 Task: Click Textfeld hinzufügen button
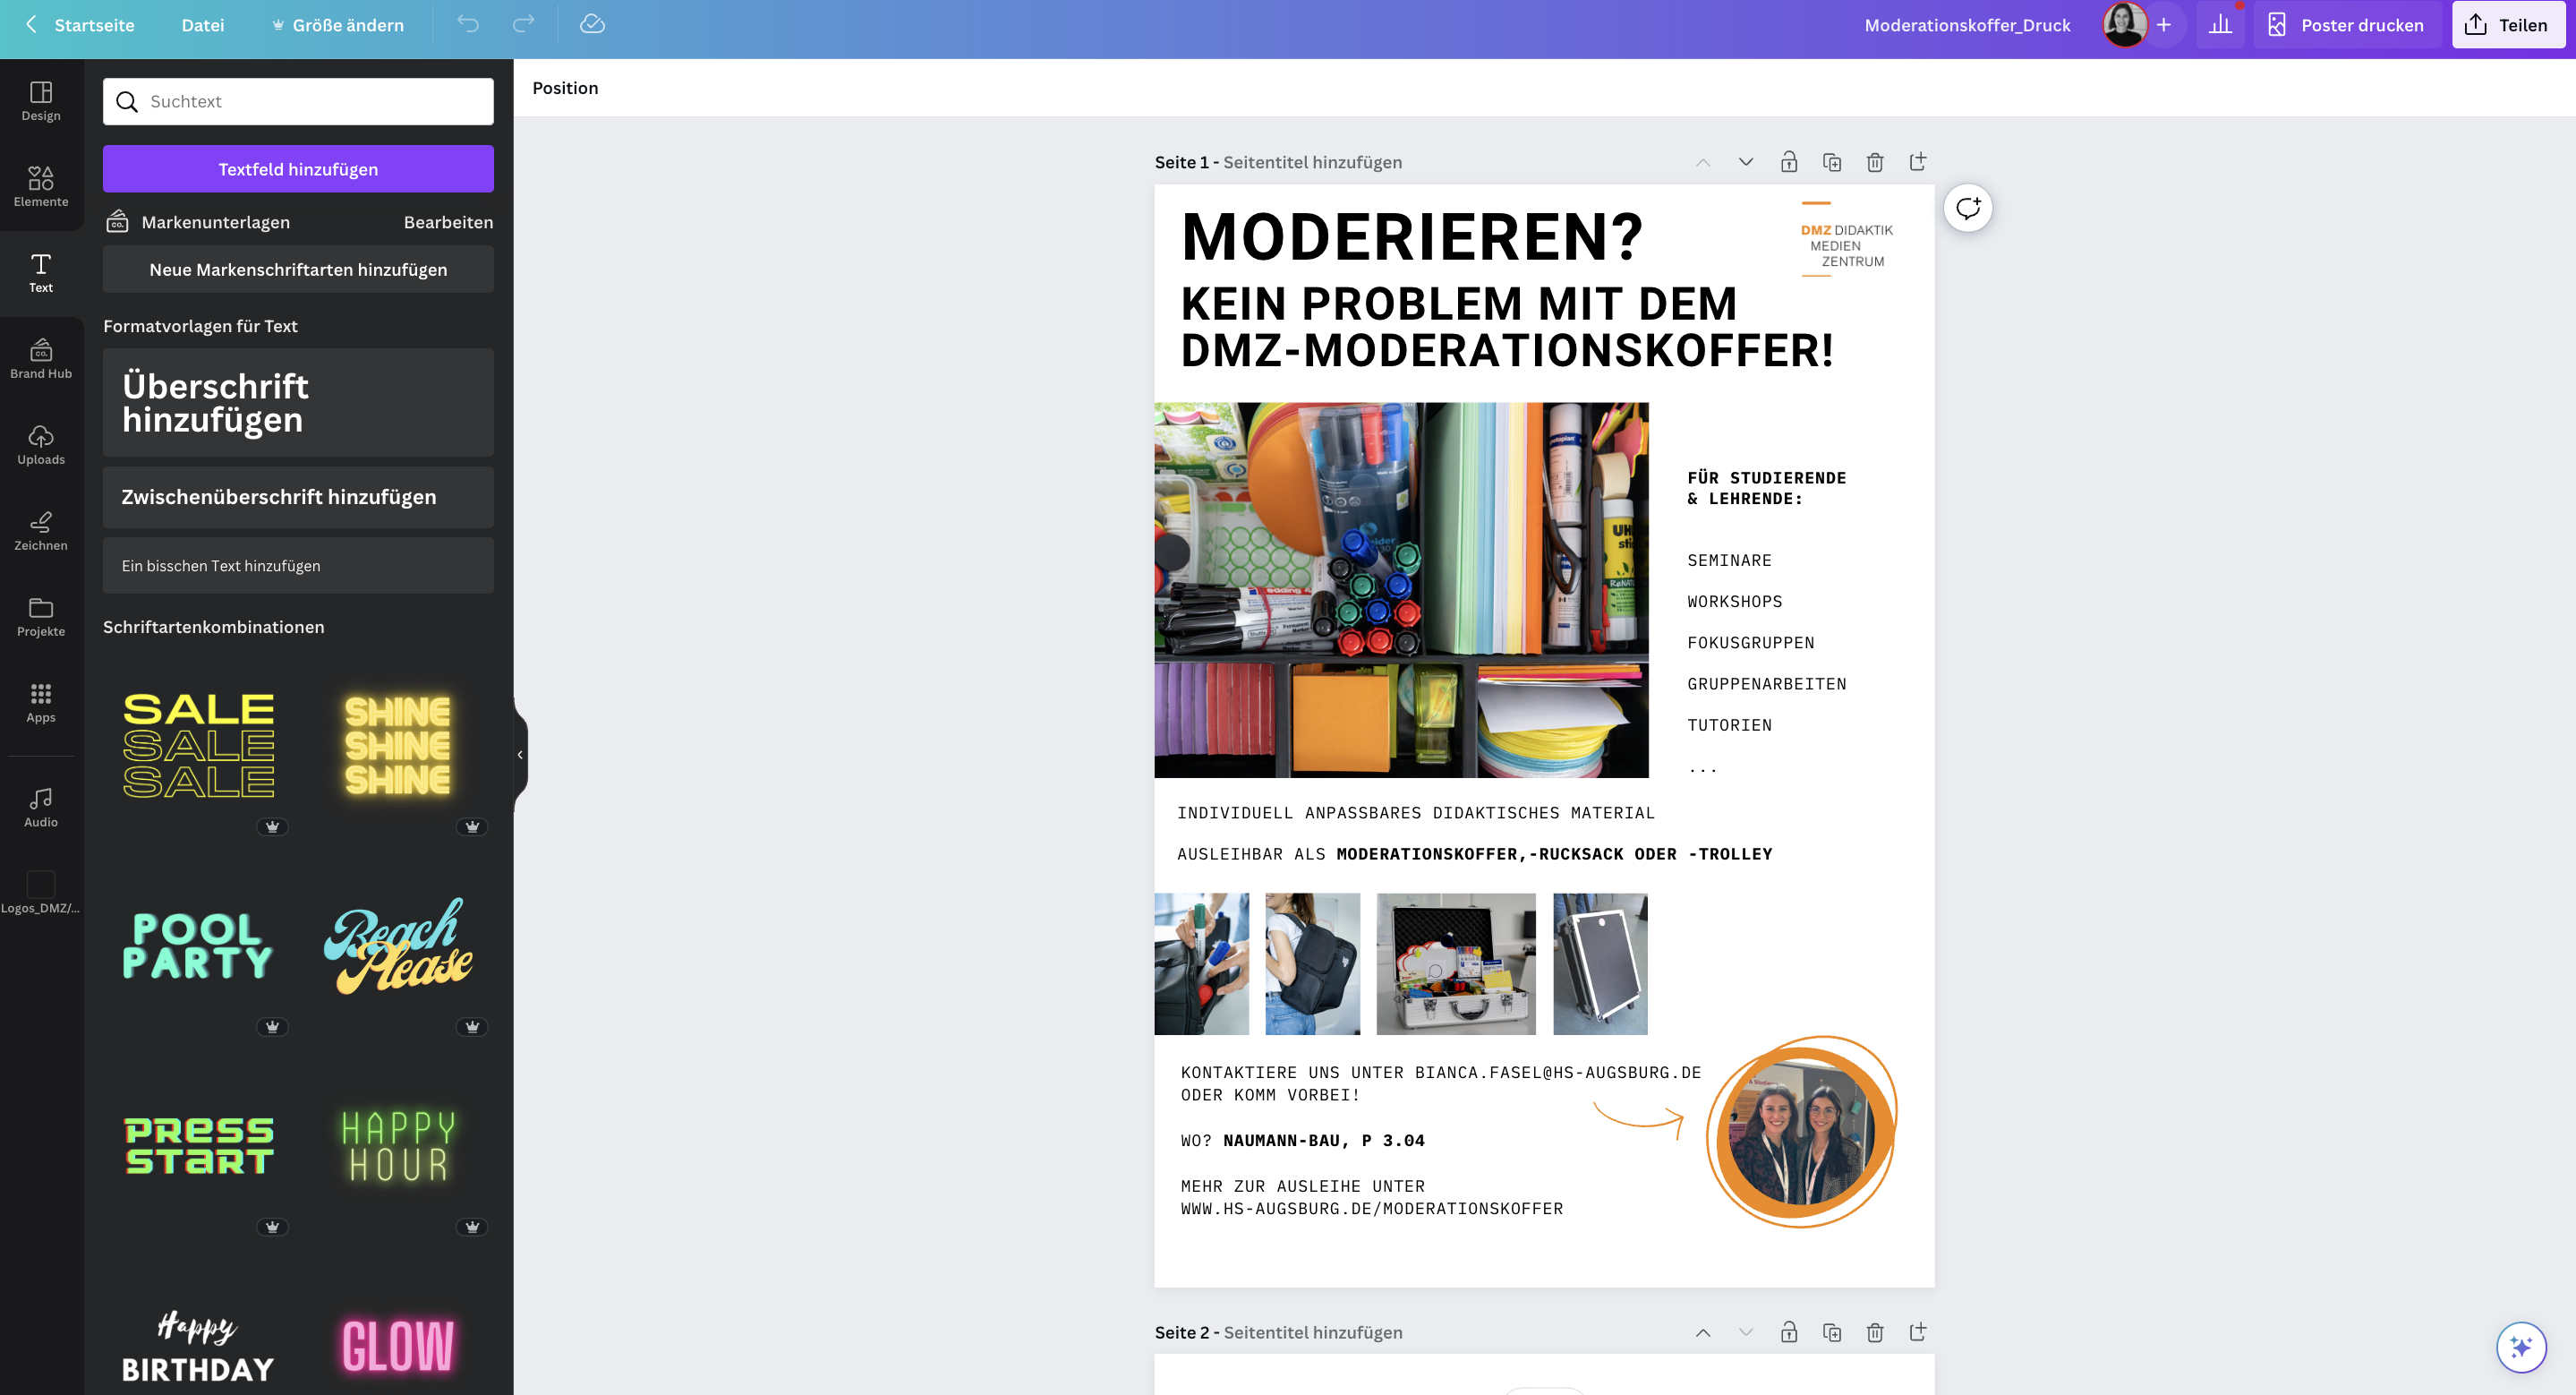coord(298,169)
